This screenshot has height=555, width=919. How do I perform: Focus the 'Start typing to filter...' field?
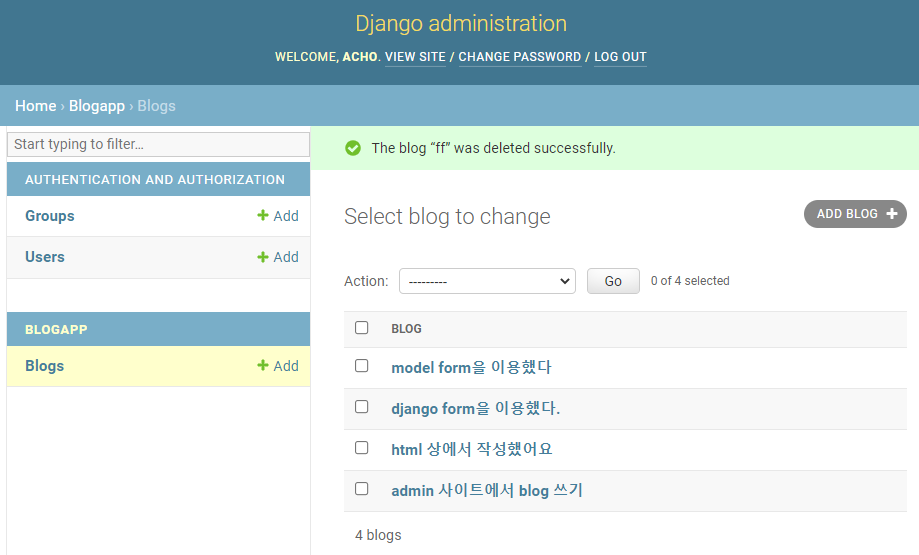click(158, 144)
